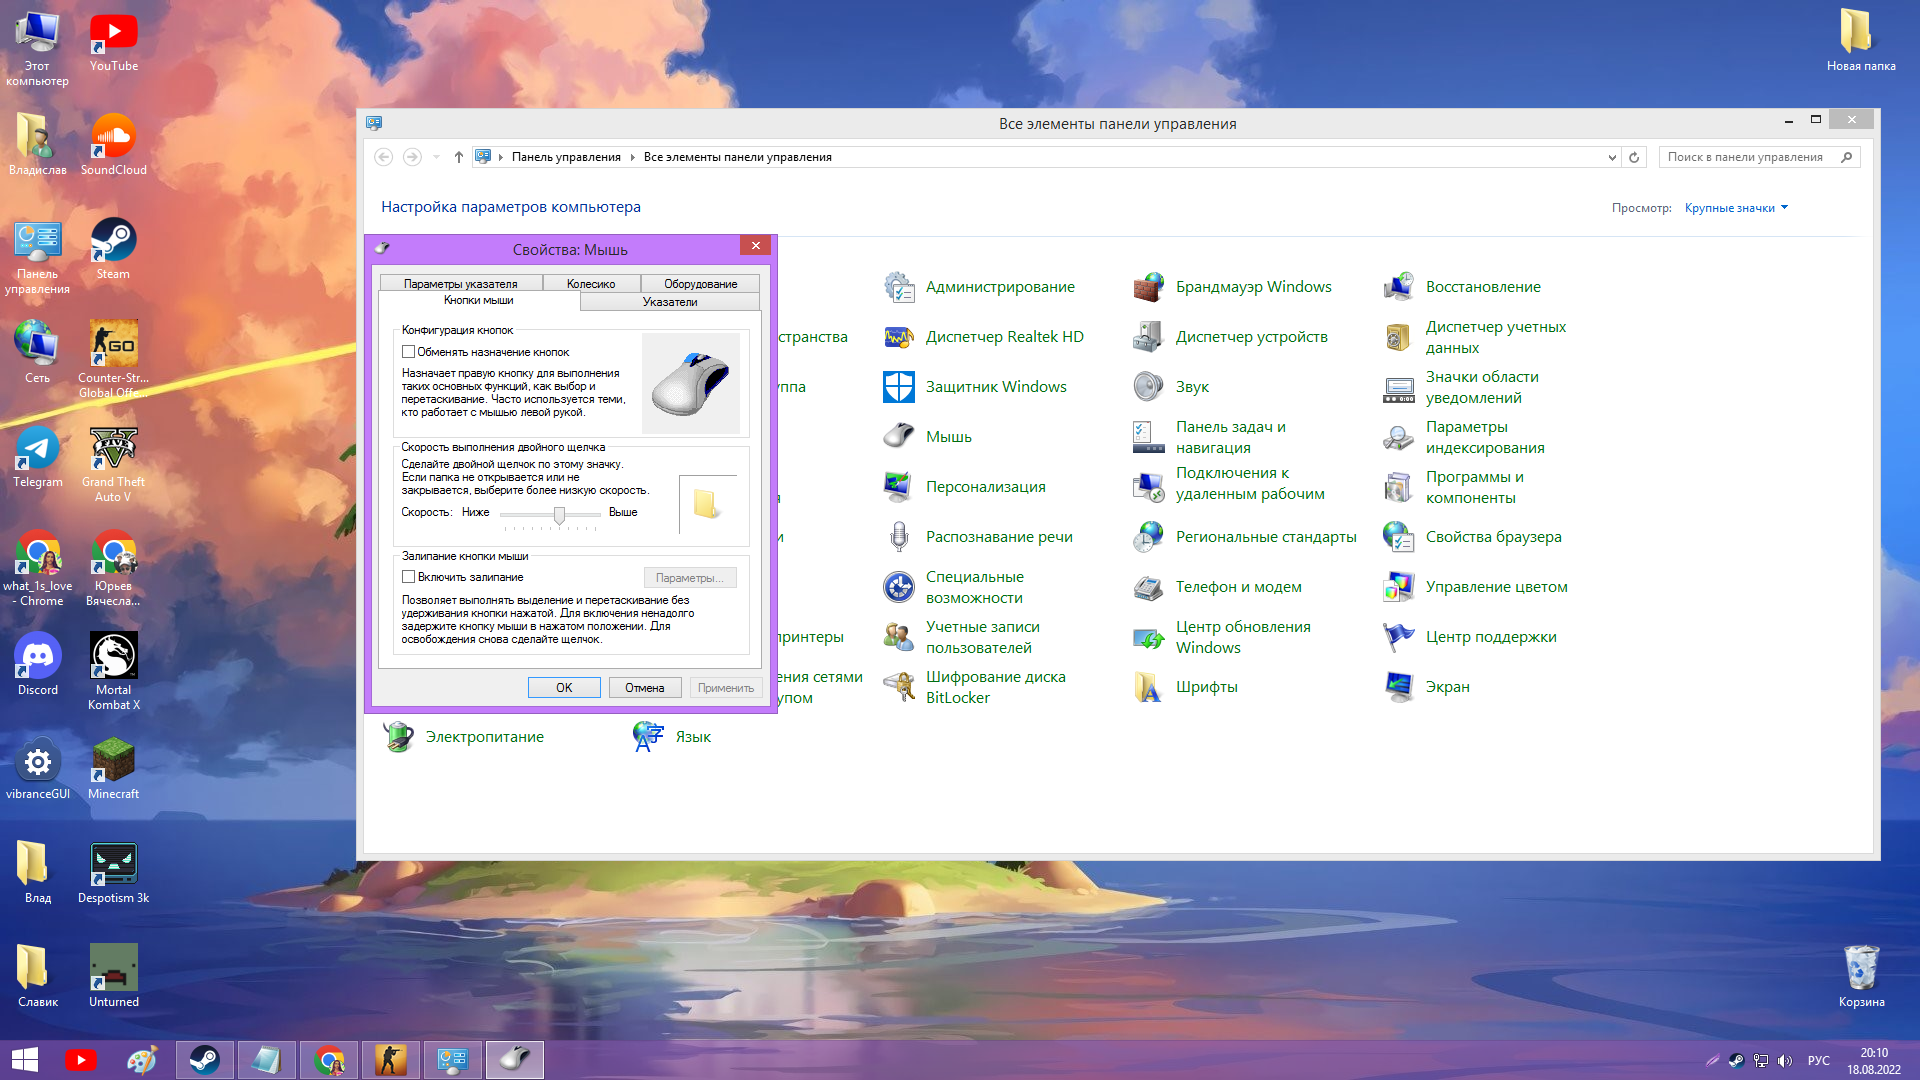1920x1080 pixels.
Task: Expand the Крупные значки view dropdown
Action: [x=1736, y=208]
